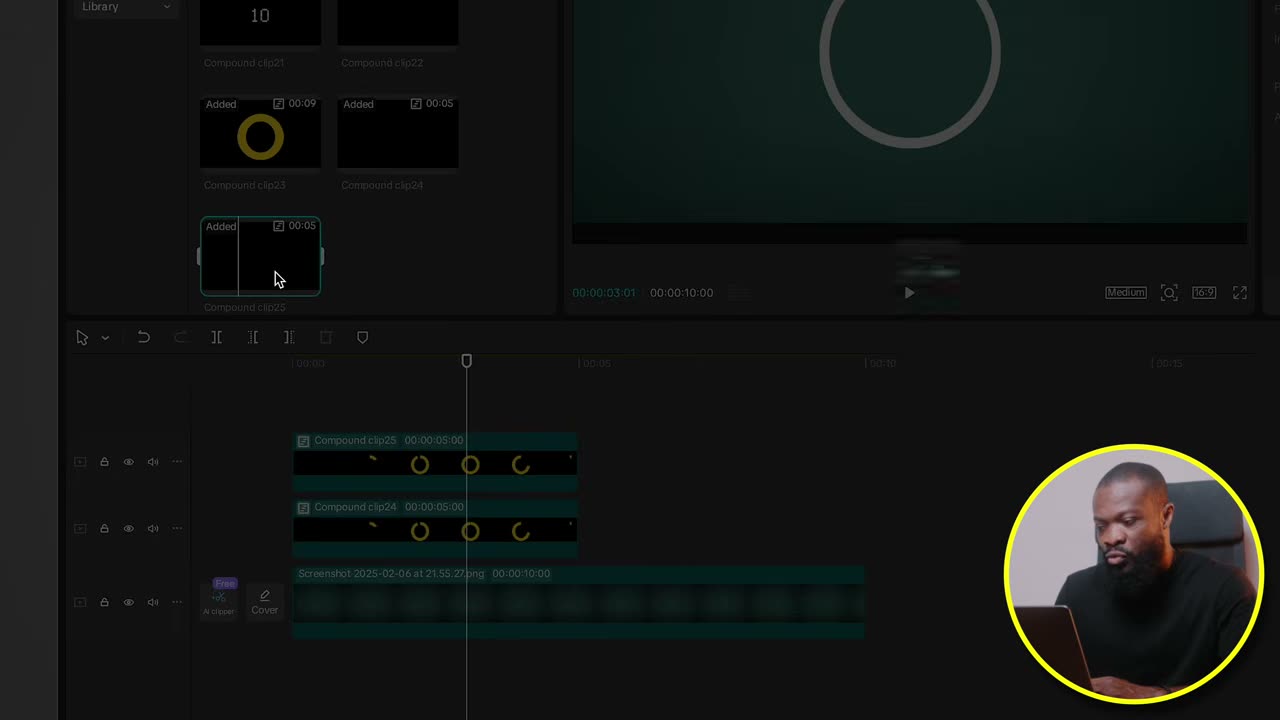1280x720 pixels.
Task: Choose the Select pointer tool
Action: pos(82,338)
